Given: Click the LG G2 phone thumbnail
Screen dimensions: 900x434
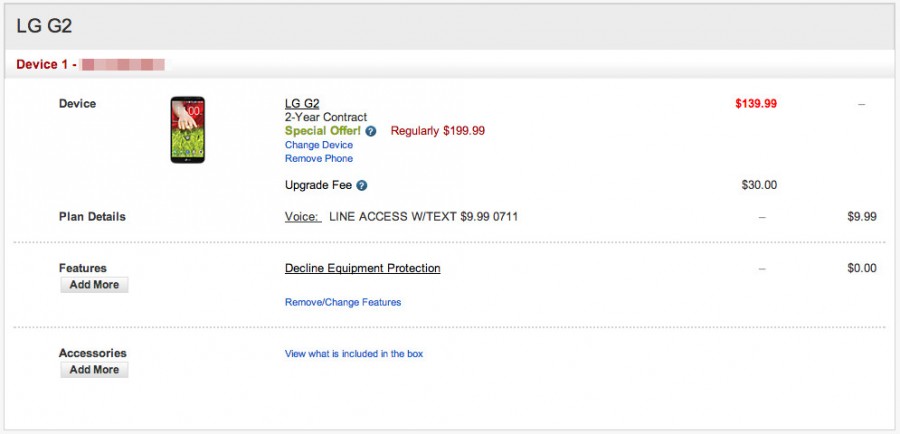Looking at the screenshot, I should point(187,130).
